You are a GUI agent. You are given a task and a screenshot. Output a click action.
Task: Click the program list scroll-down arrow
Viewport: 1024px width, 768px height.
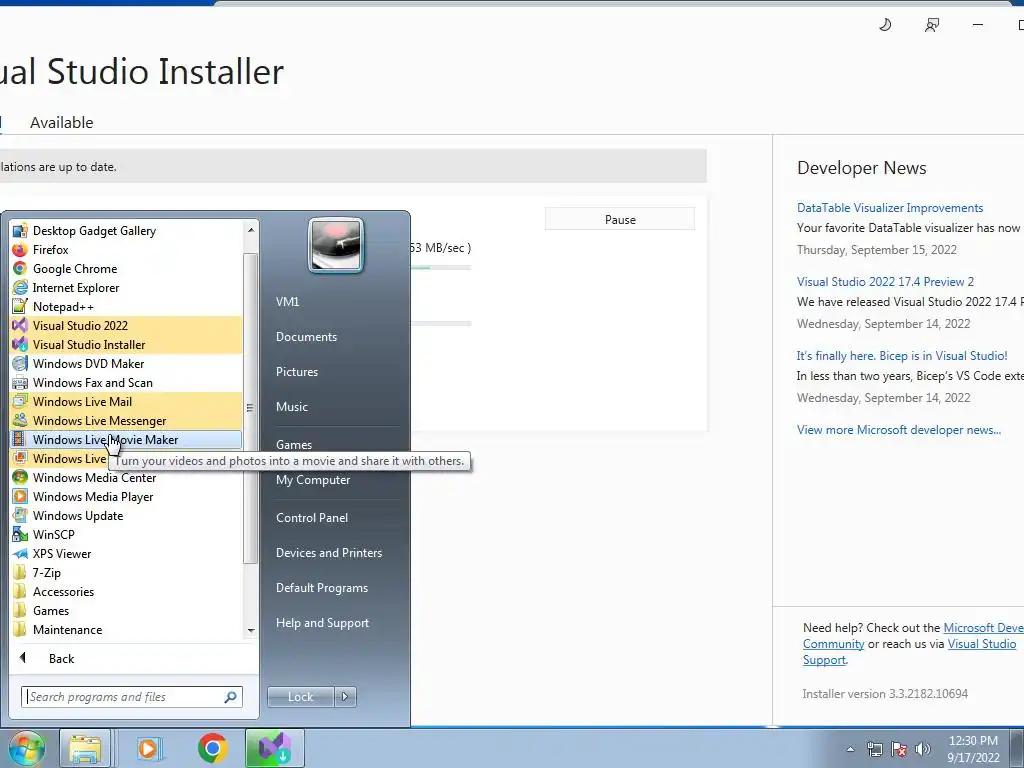[251, 630]
